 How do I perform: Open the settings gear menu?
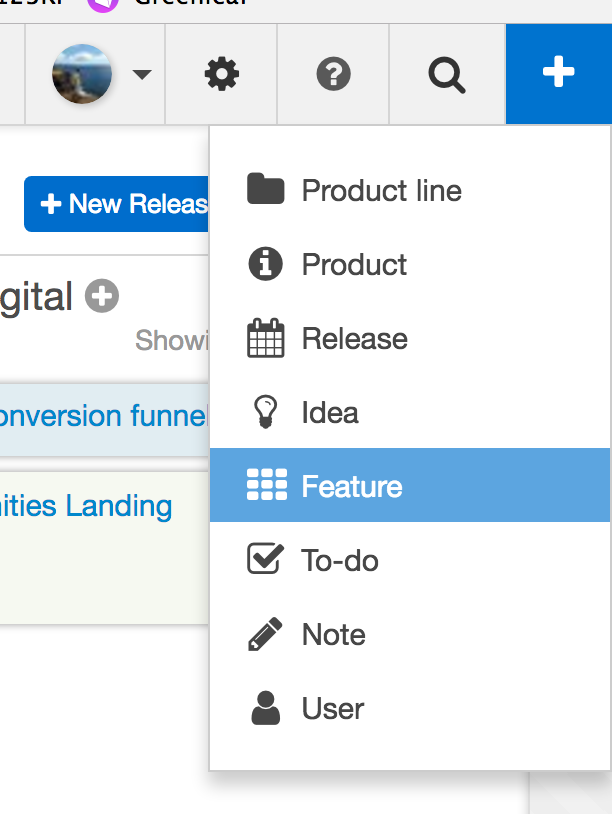tap(220, 73)
